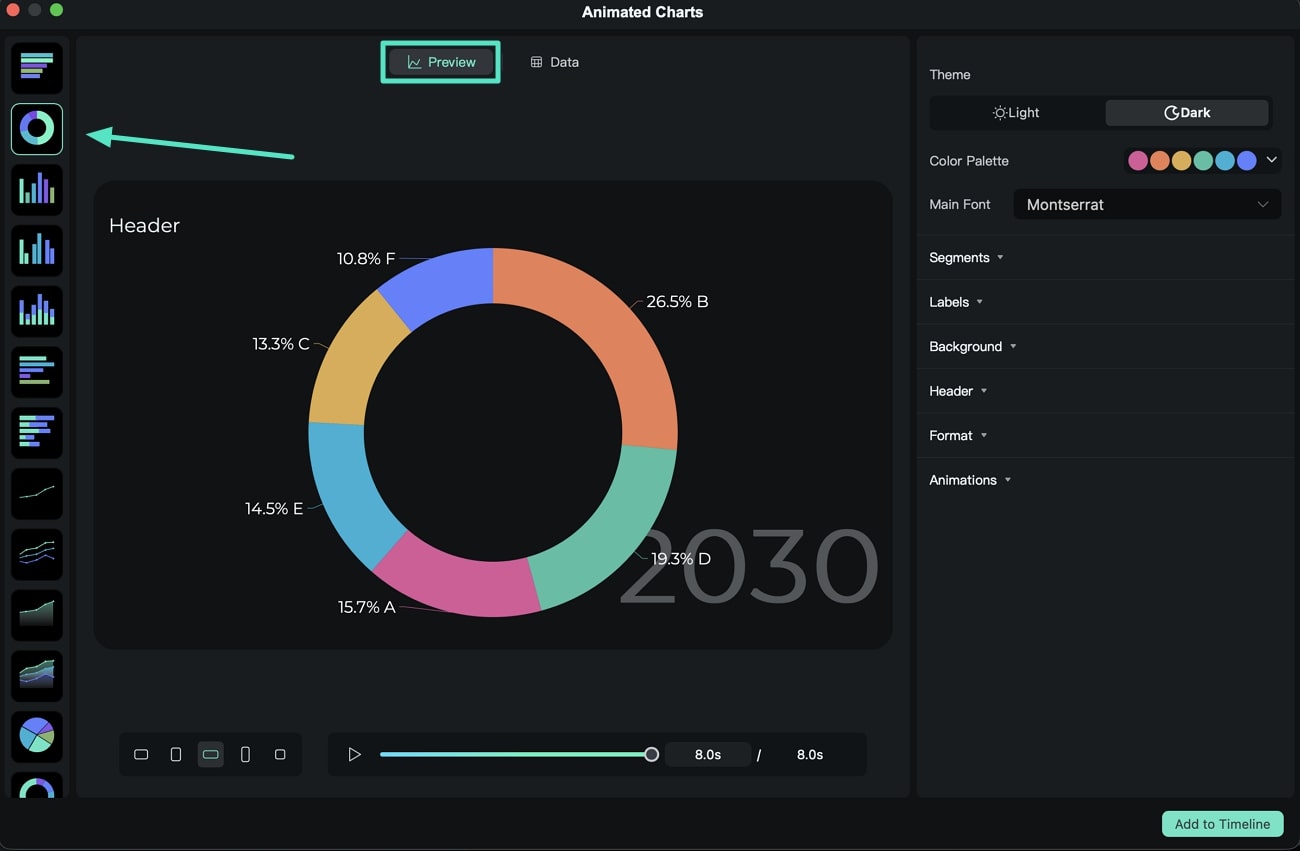This screenshot has width=1300, height=851.
Task: Switch the theme to Dark
Action: [1187, 112]
